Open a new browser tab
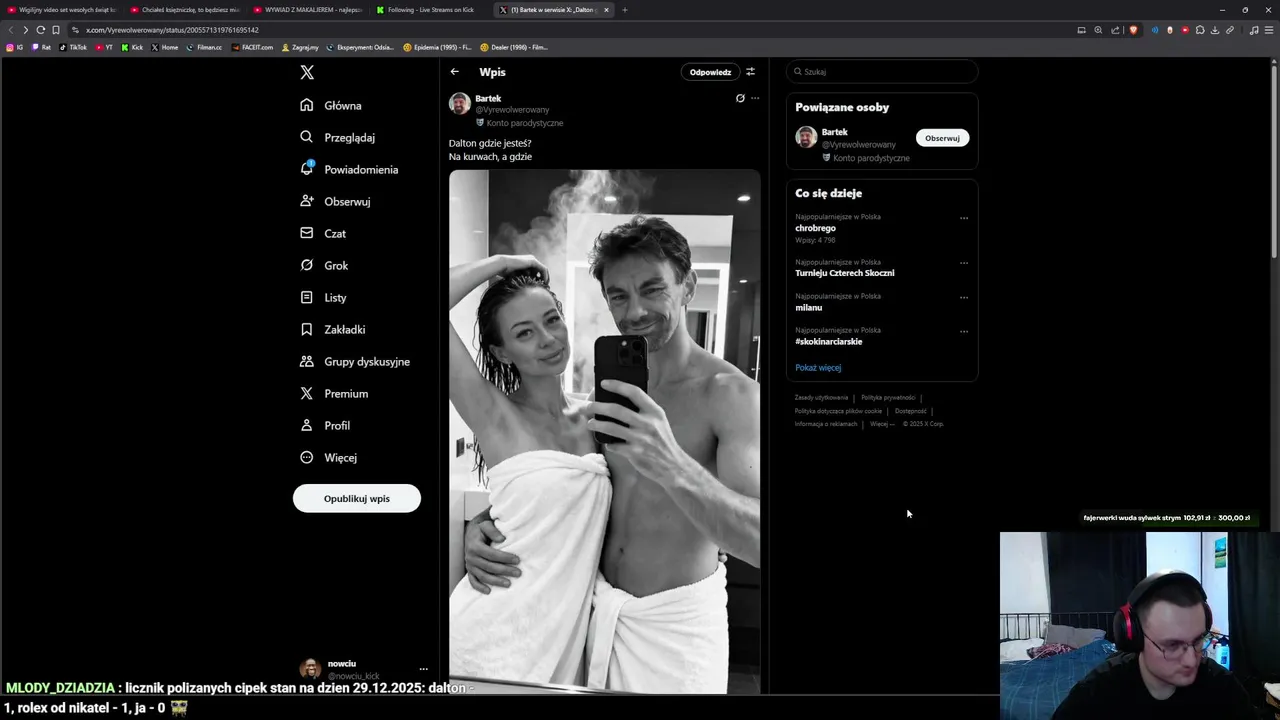Screen dimensions: 1280x720 625,10
